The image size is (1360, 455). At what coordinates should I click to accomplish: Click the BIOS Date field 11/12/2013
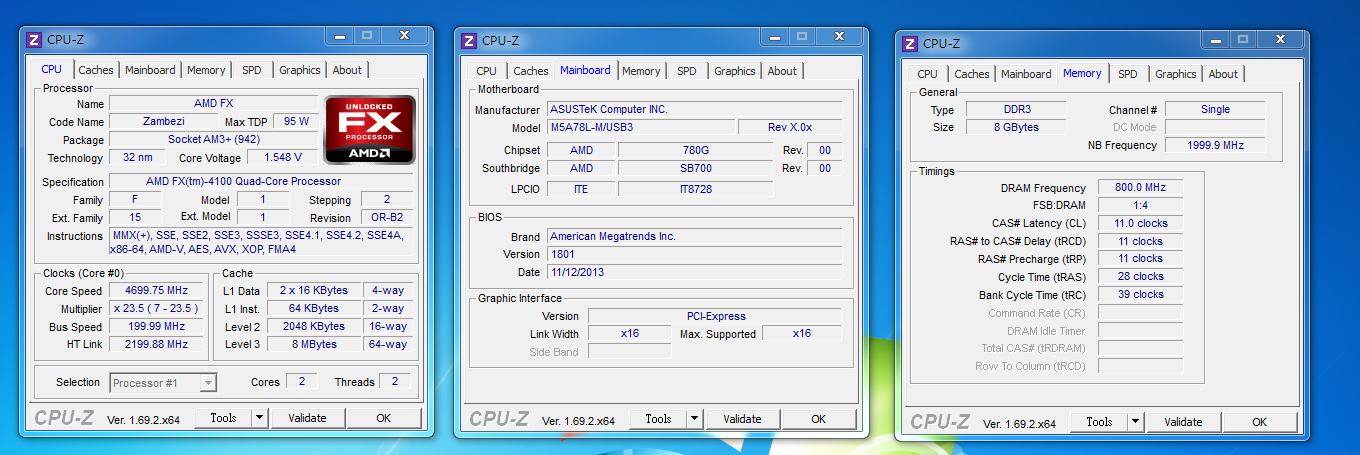point(695,272)
